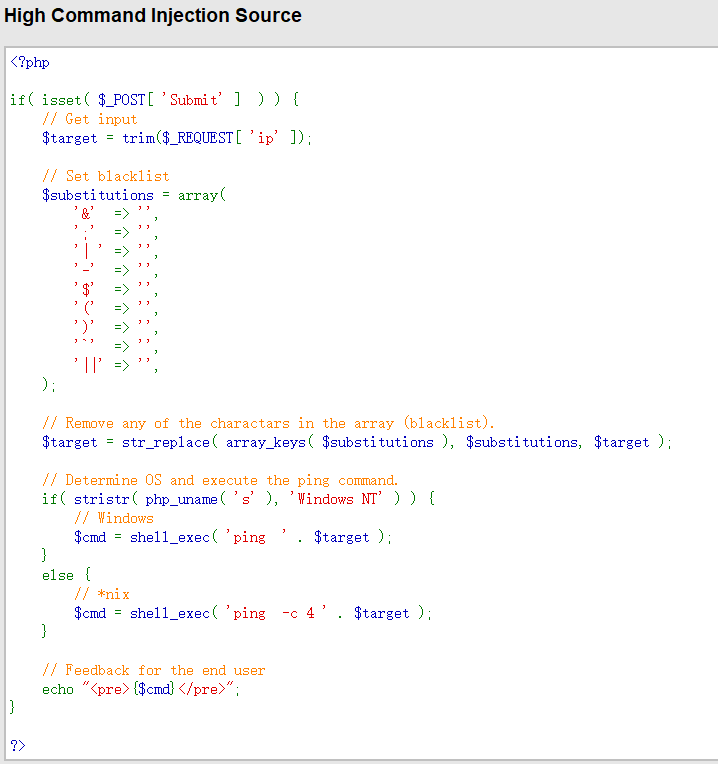Click the '// *nix' comment

pyautogui.click(x=96, y=594)
